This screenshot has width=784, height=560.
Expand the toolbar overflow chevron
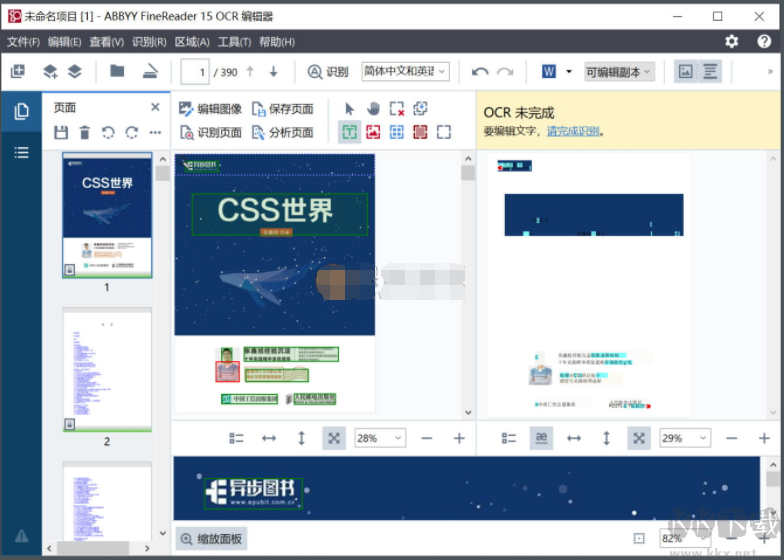coord(770,72)
